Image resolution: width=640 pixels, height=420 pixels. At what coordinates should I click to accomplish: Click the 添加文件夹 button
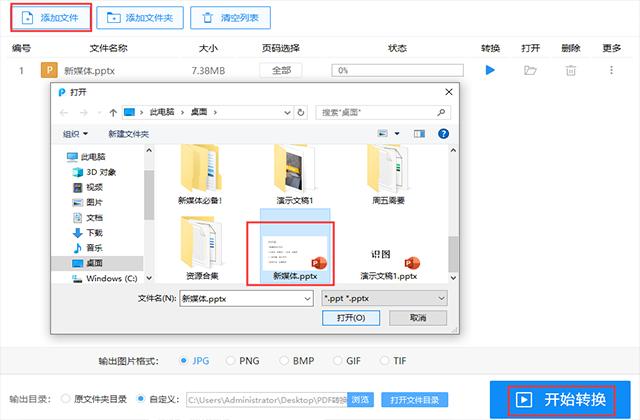(x=140, y=18)
